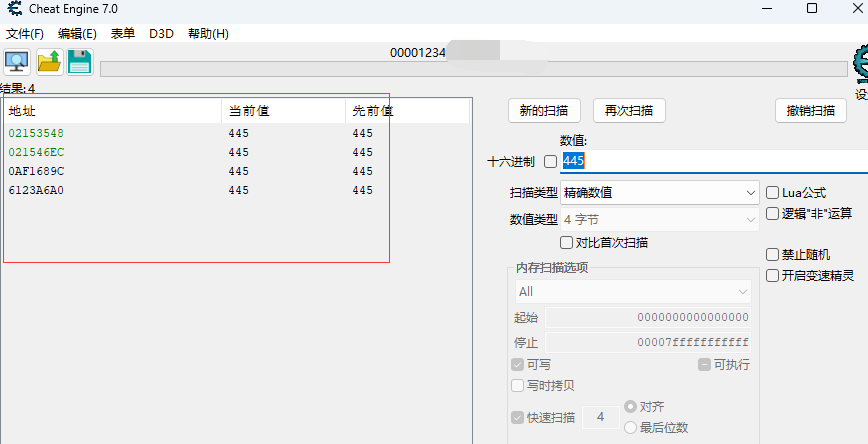The image size is (868, 444).
Task: Click the process label 00001234
Action: point(417,53)
